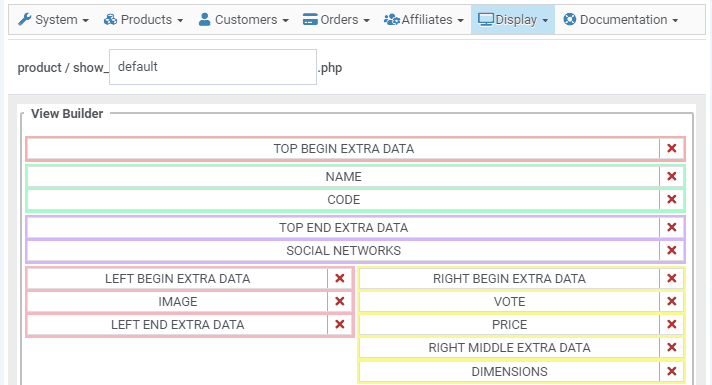Screen dimensions: 712x385
Task: Delete the NAME block with its X
Action: tap(672, 176)
